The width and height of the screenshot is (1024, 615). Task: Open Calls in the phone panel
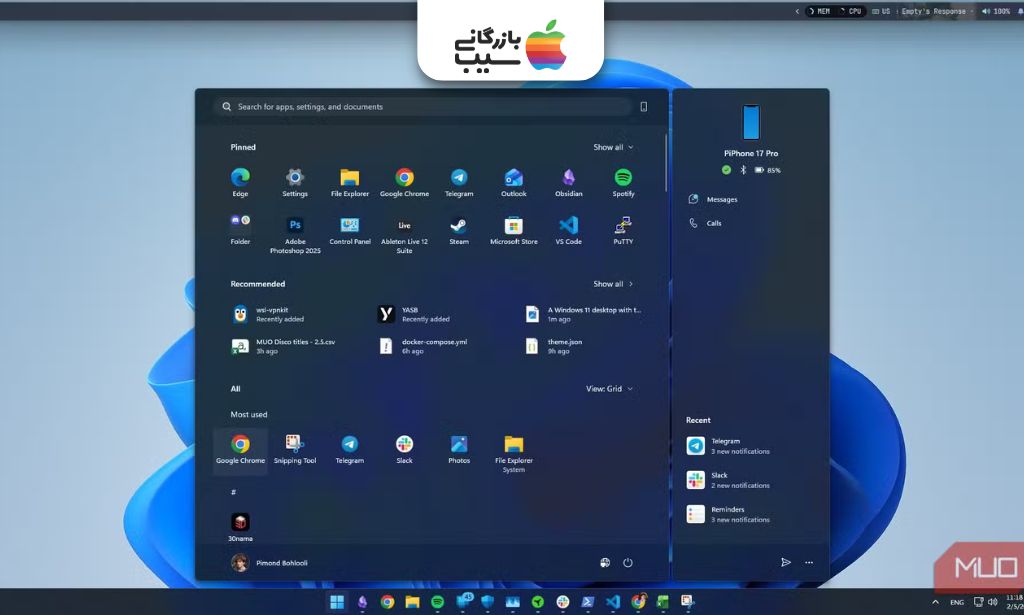click(x=705, y=223)
